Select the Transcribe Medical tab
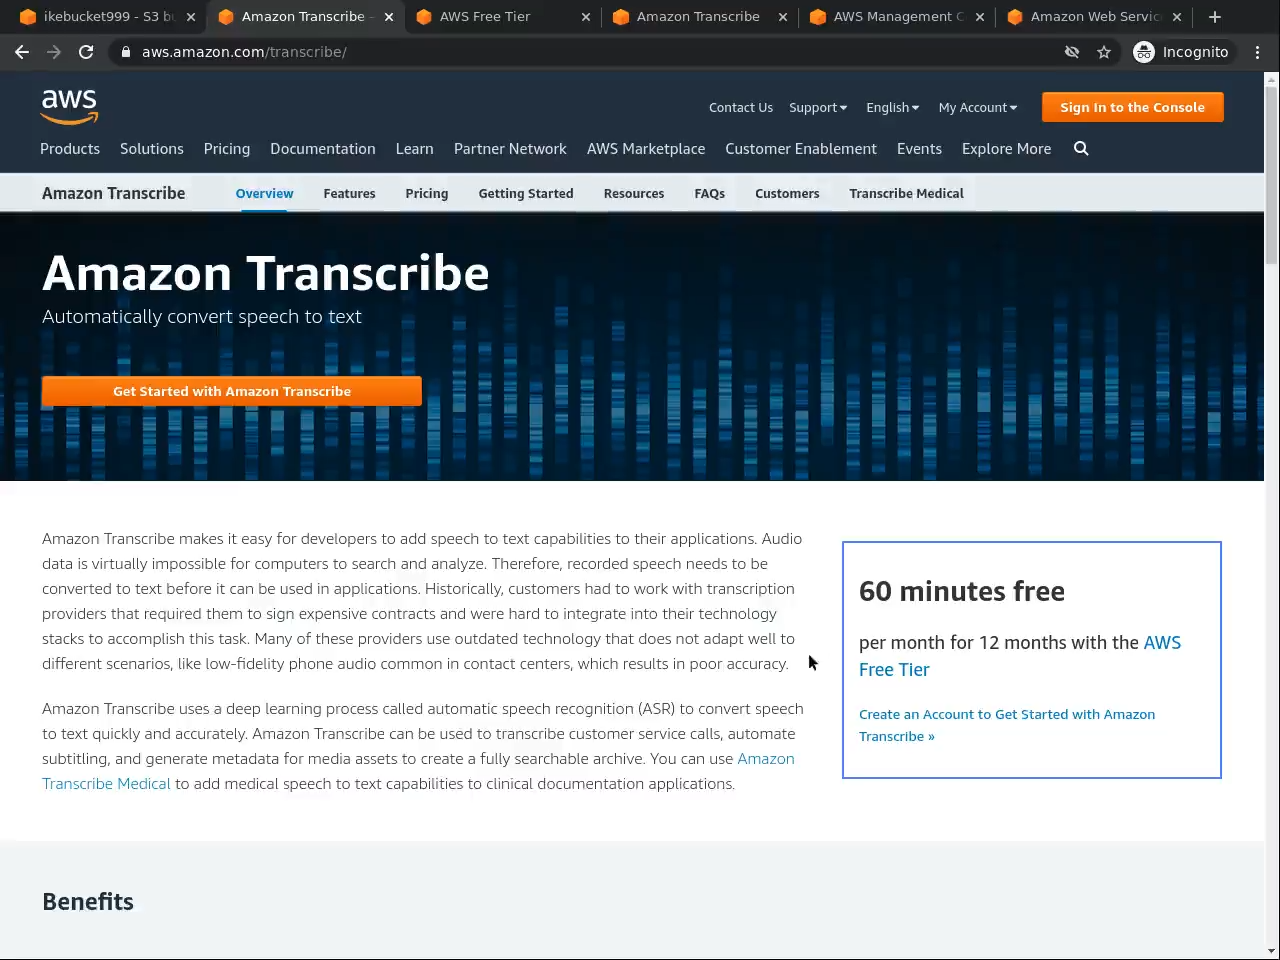Screen dimensions: 1280x960 907,193
